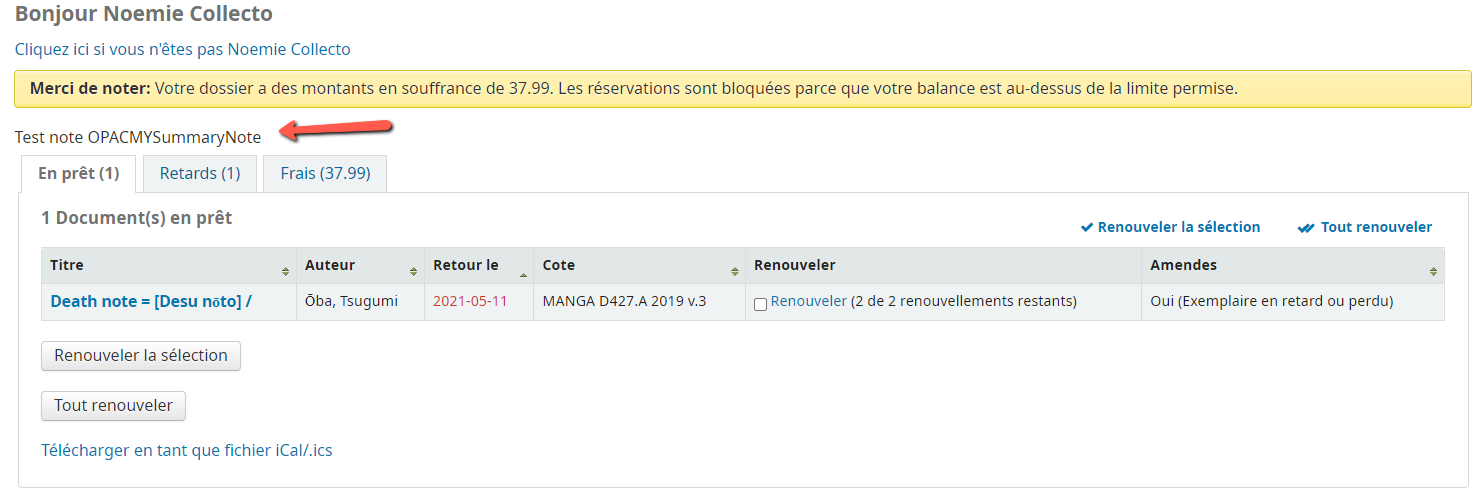Click the sort arrows in Titre column header
Screen dimensions: 1484x502
[285, 271]
